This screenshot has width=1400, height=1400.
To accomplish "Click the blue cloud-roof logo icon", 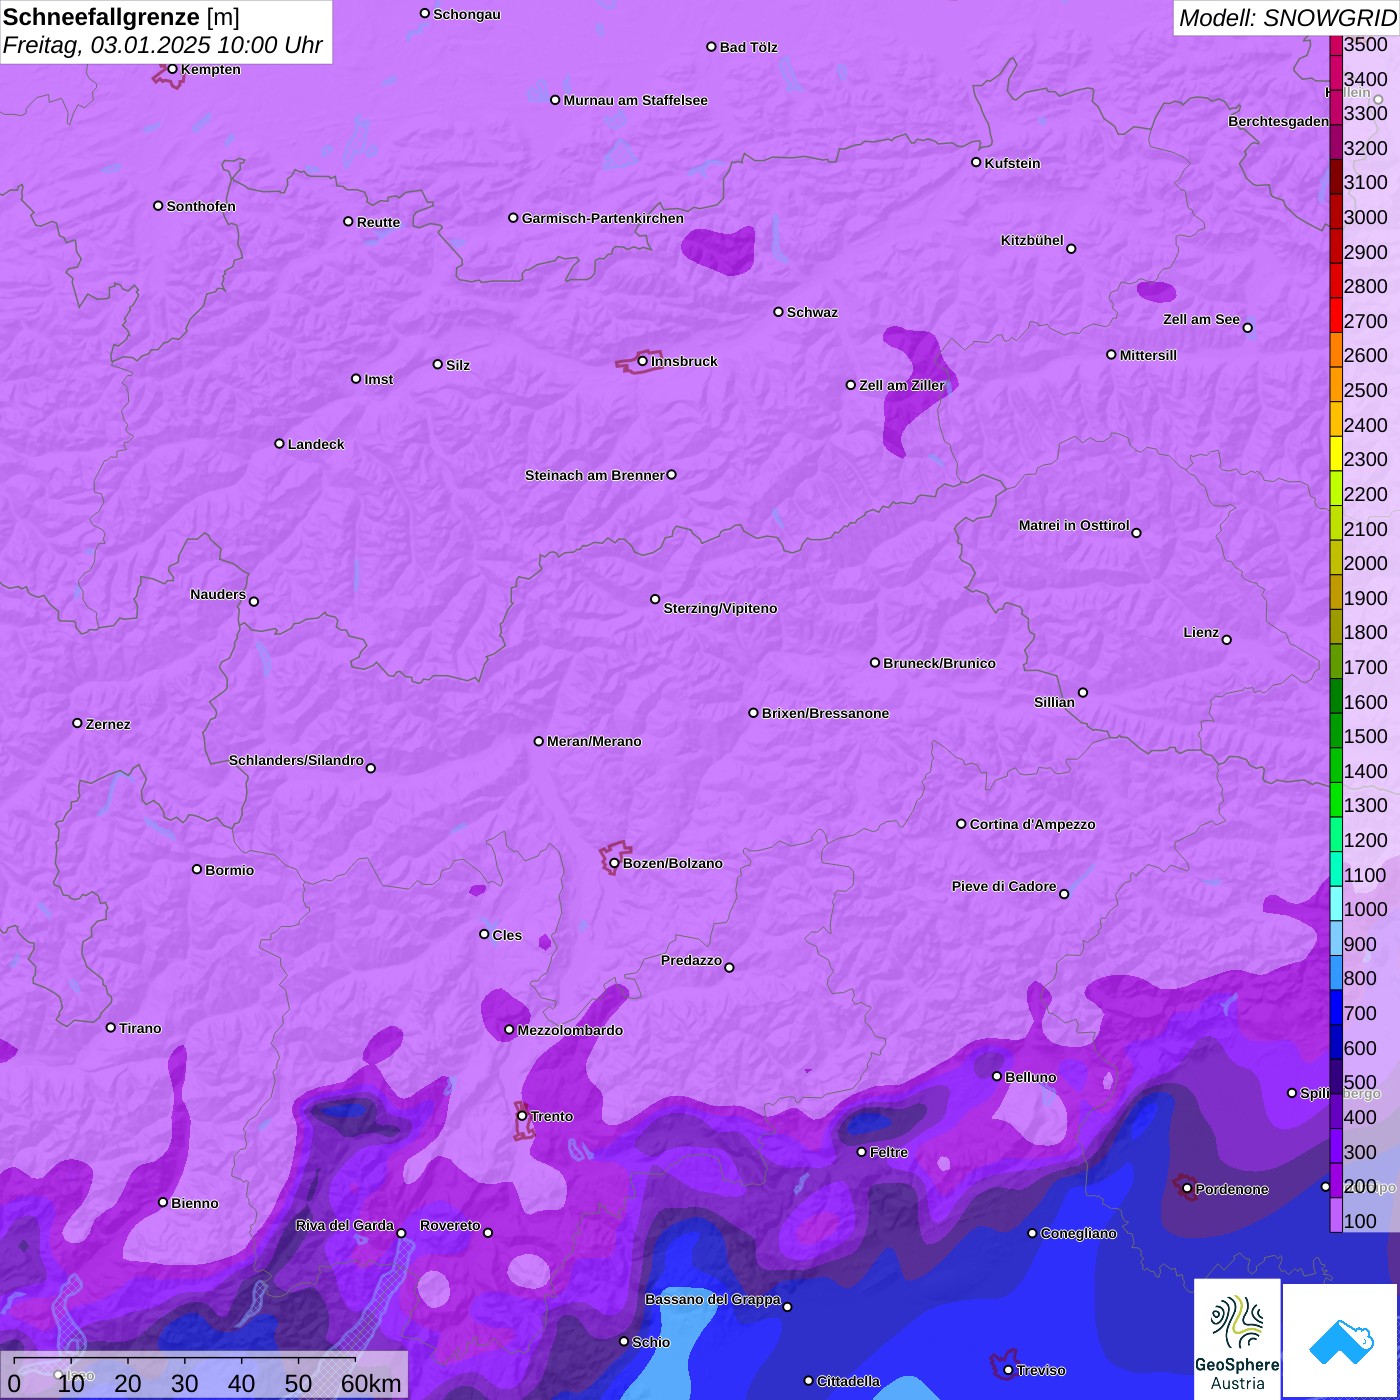I will click(1340, 1340).
